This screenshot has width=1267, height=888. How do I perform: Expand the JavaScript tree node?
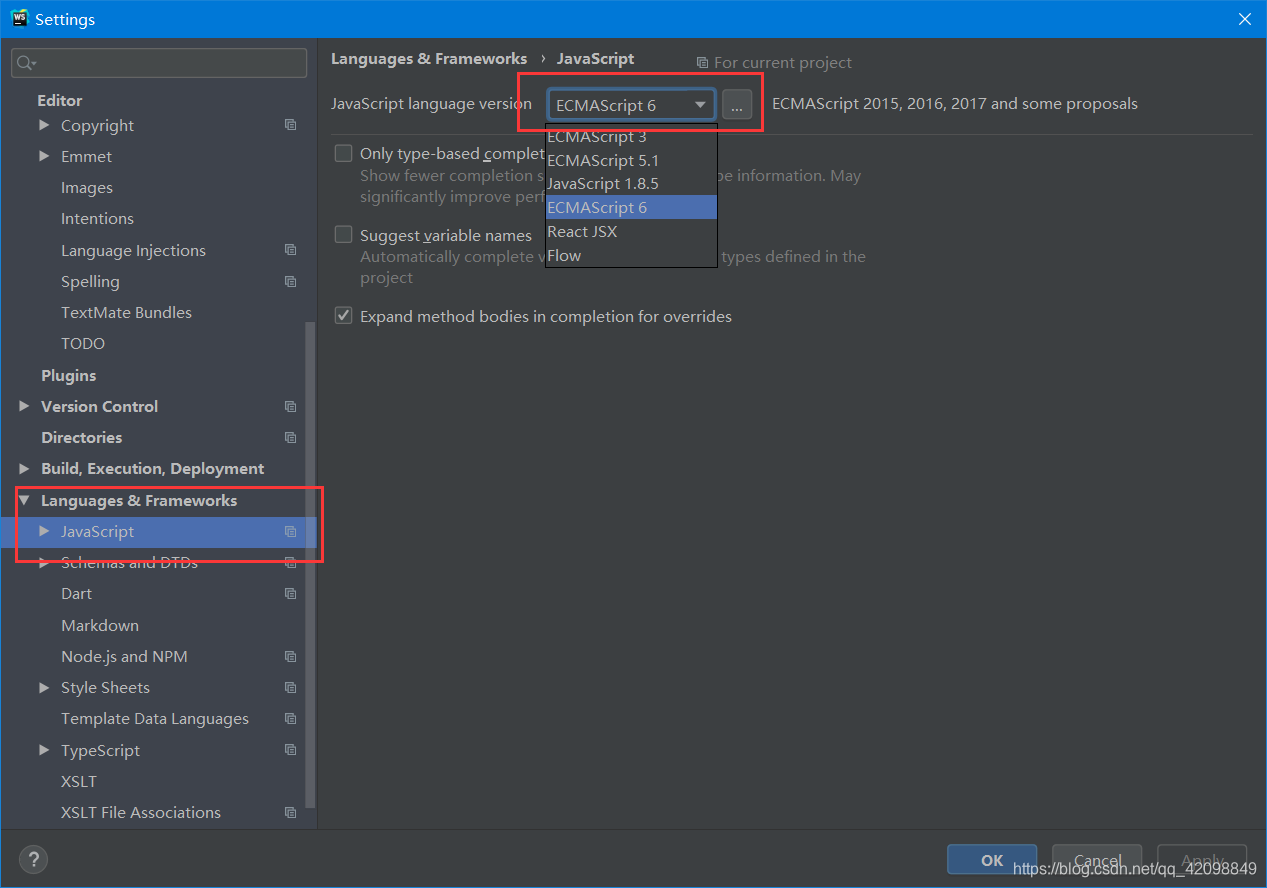44,531
